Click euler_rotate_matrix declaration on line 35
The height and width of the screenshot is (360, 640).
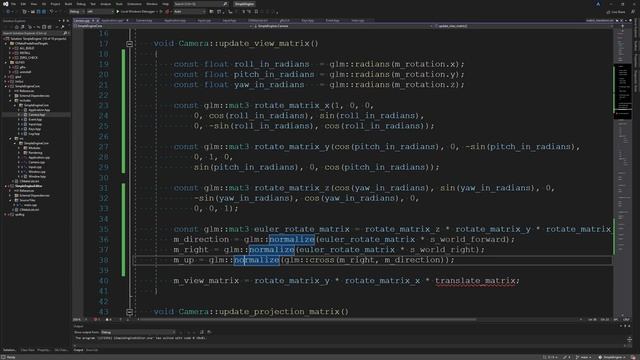click(302, 229)
